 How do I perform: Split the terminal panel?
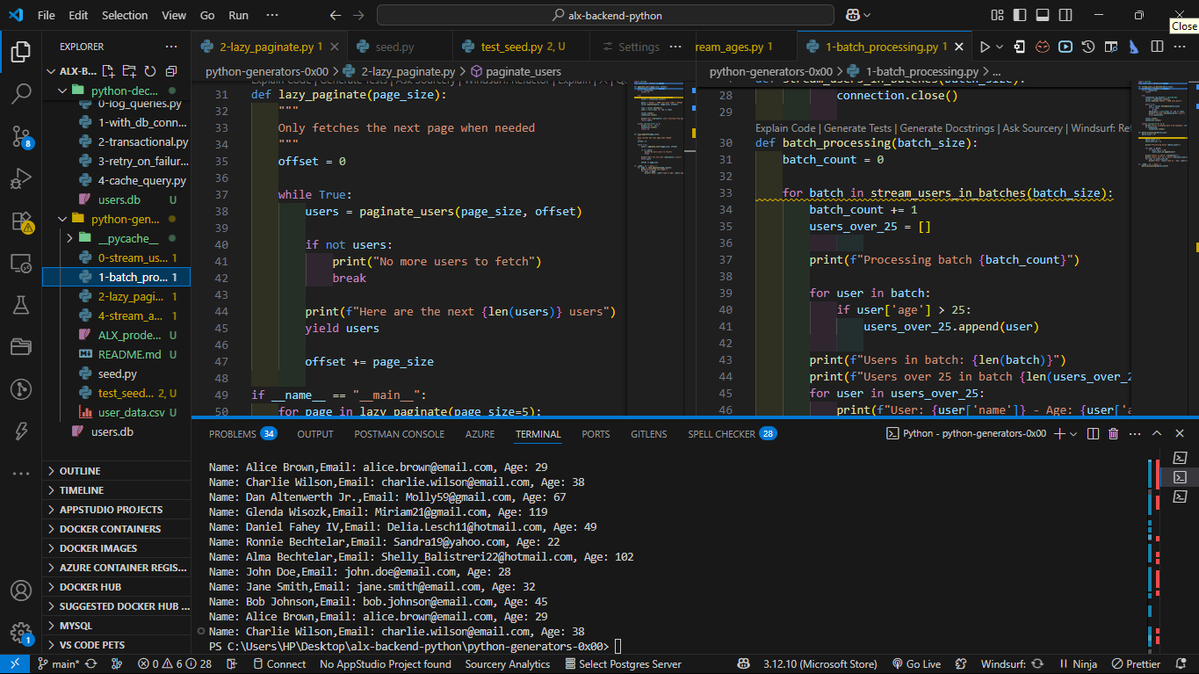(1093, 434)
